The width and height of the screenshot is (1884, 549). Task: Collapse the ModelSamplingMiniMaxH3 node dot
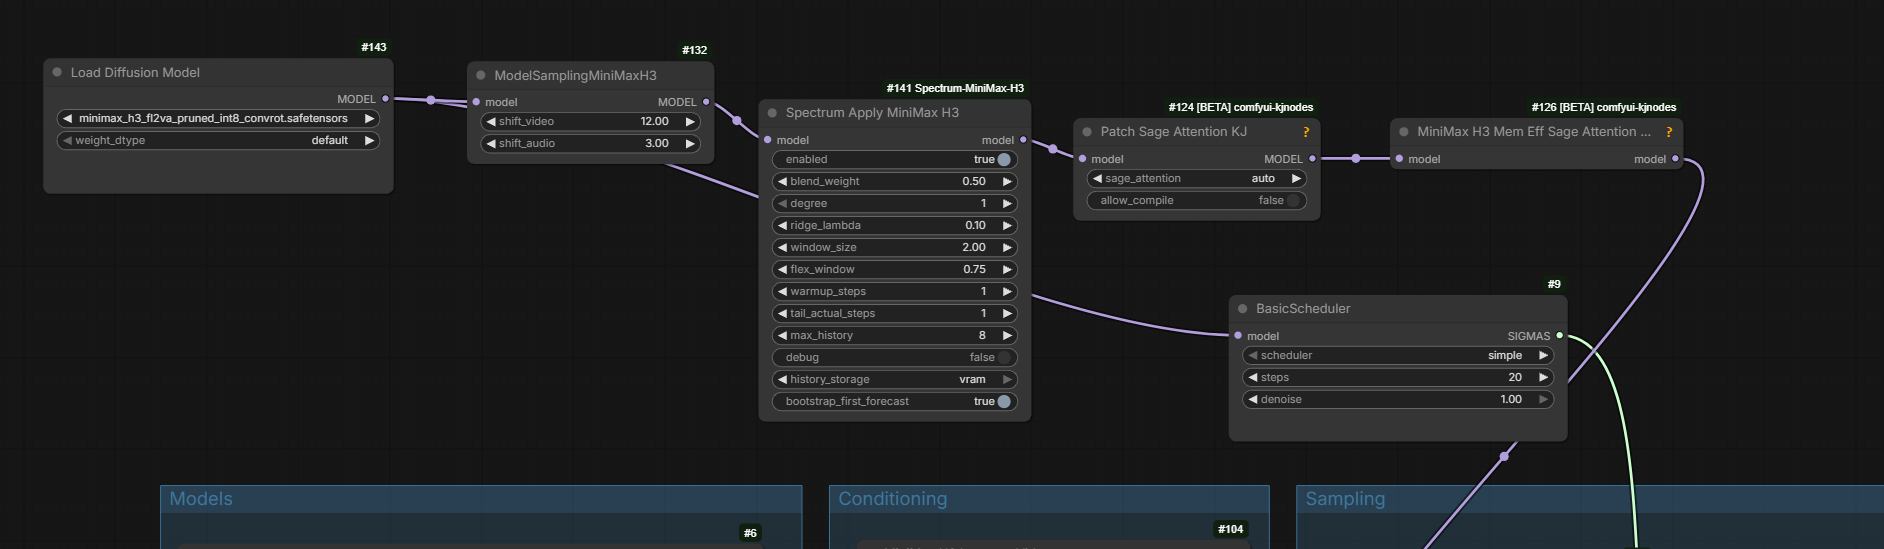click(481, 75)
